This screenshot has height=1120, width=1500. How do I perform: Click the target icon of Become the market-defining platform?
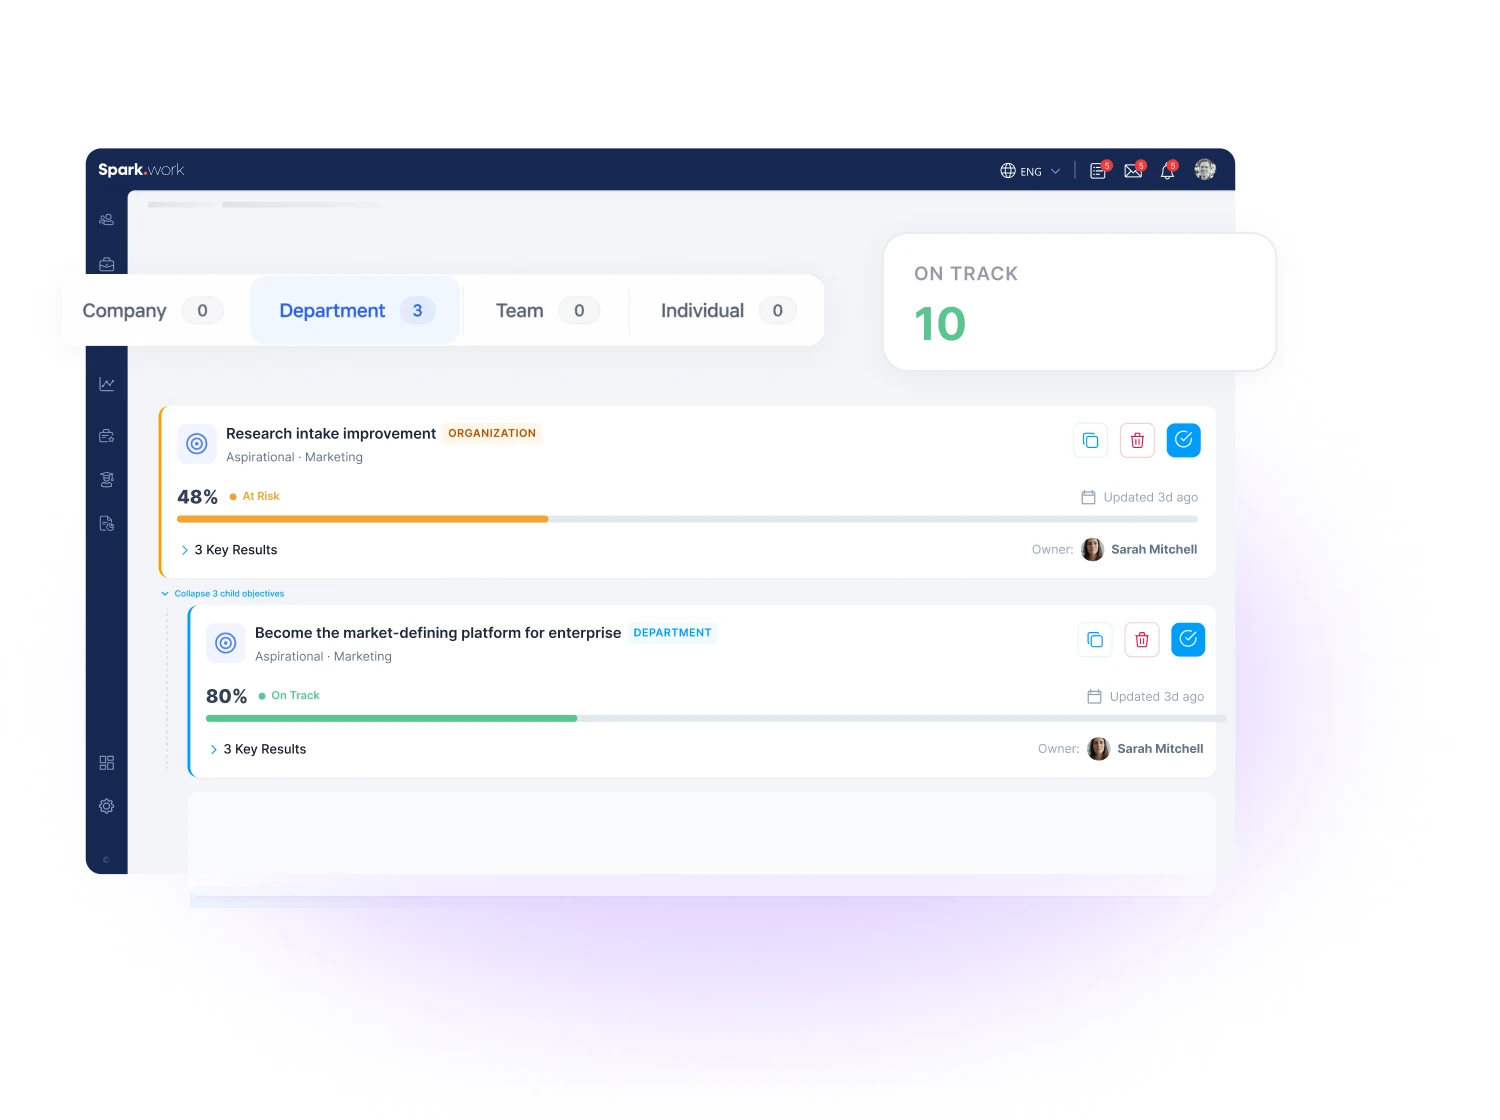tap(226, 643)
